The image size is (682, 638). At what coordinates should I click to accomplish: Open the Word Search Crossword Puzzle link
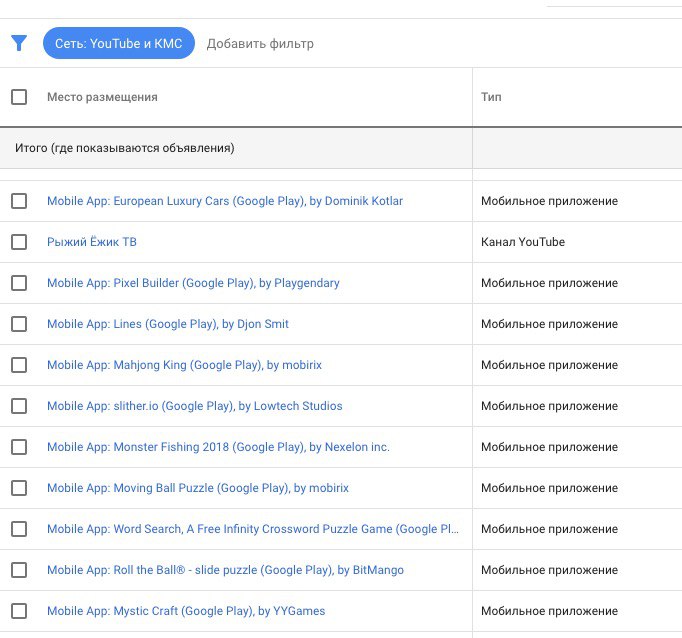(253, 529)
